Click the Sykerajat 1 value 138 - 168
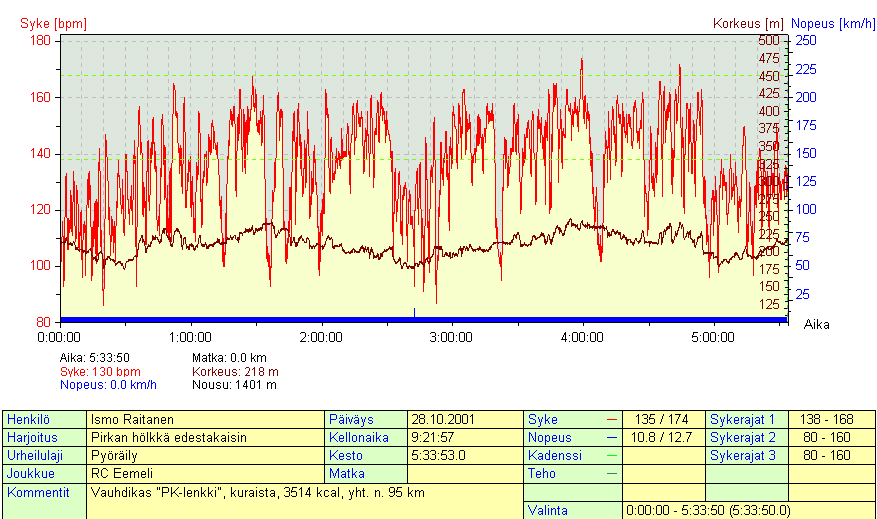This screenshot has height=519, width=877. coord(830,420)
